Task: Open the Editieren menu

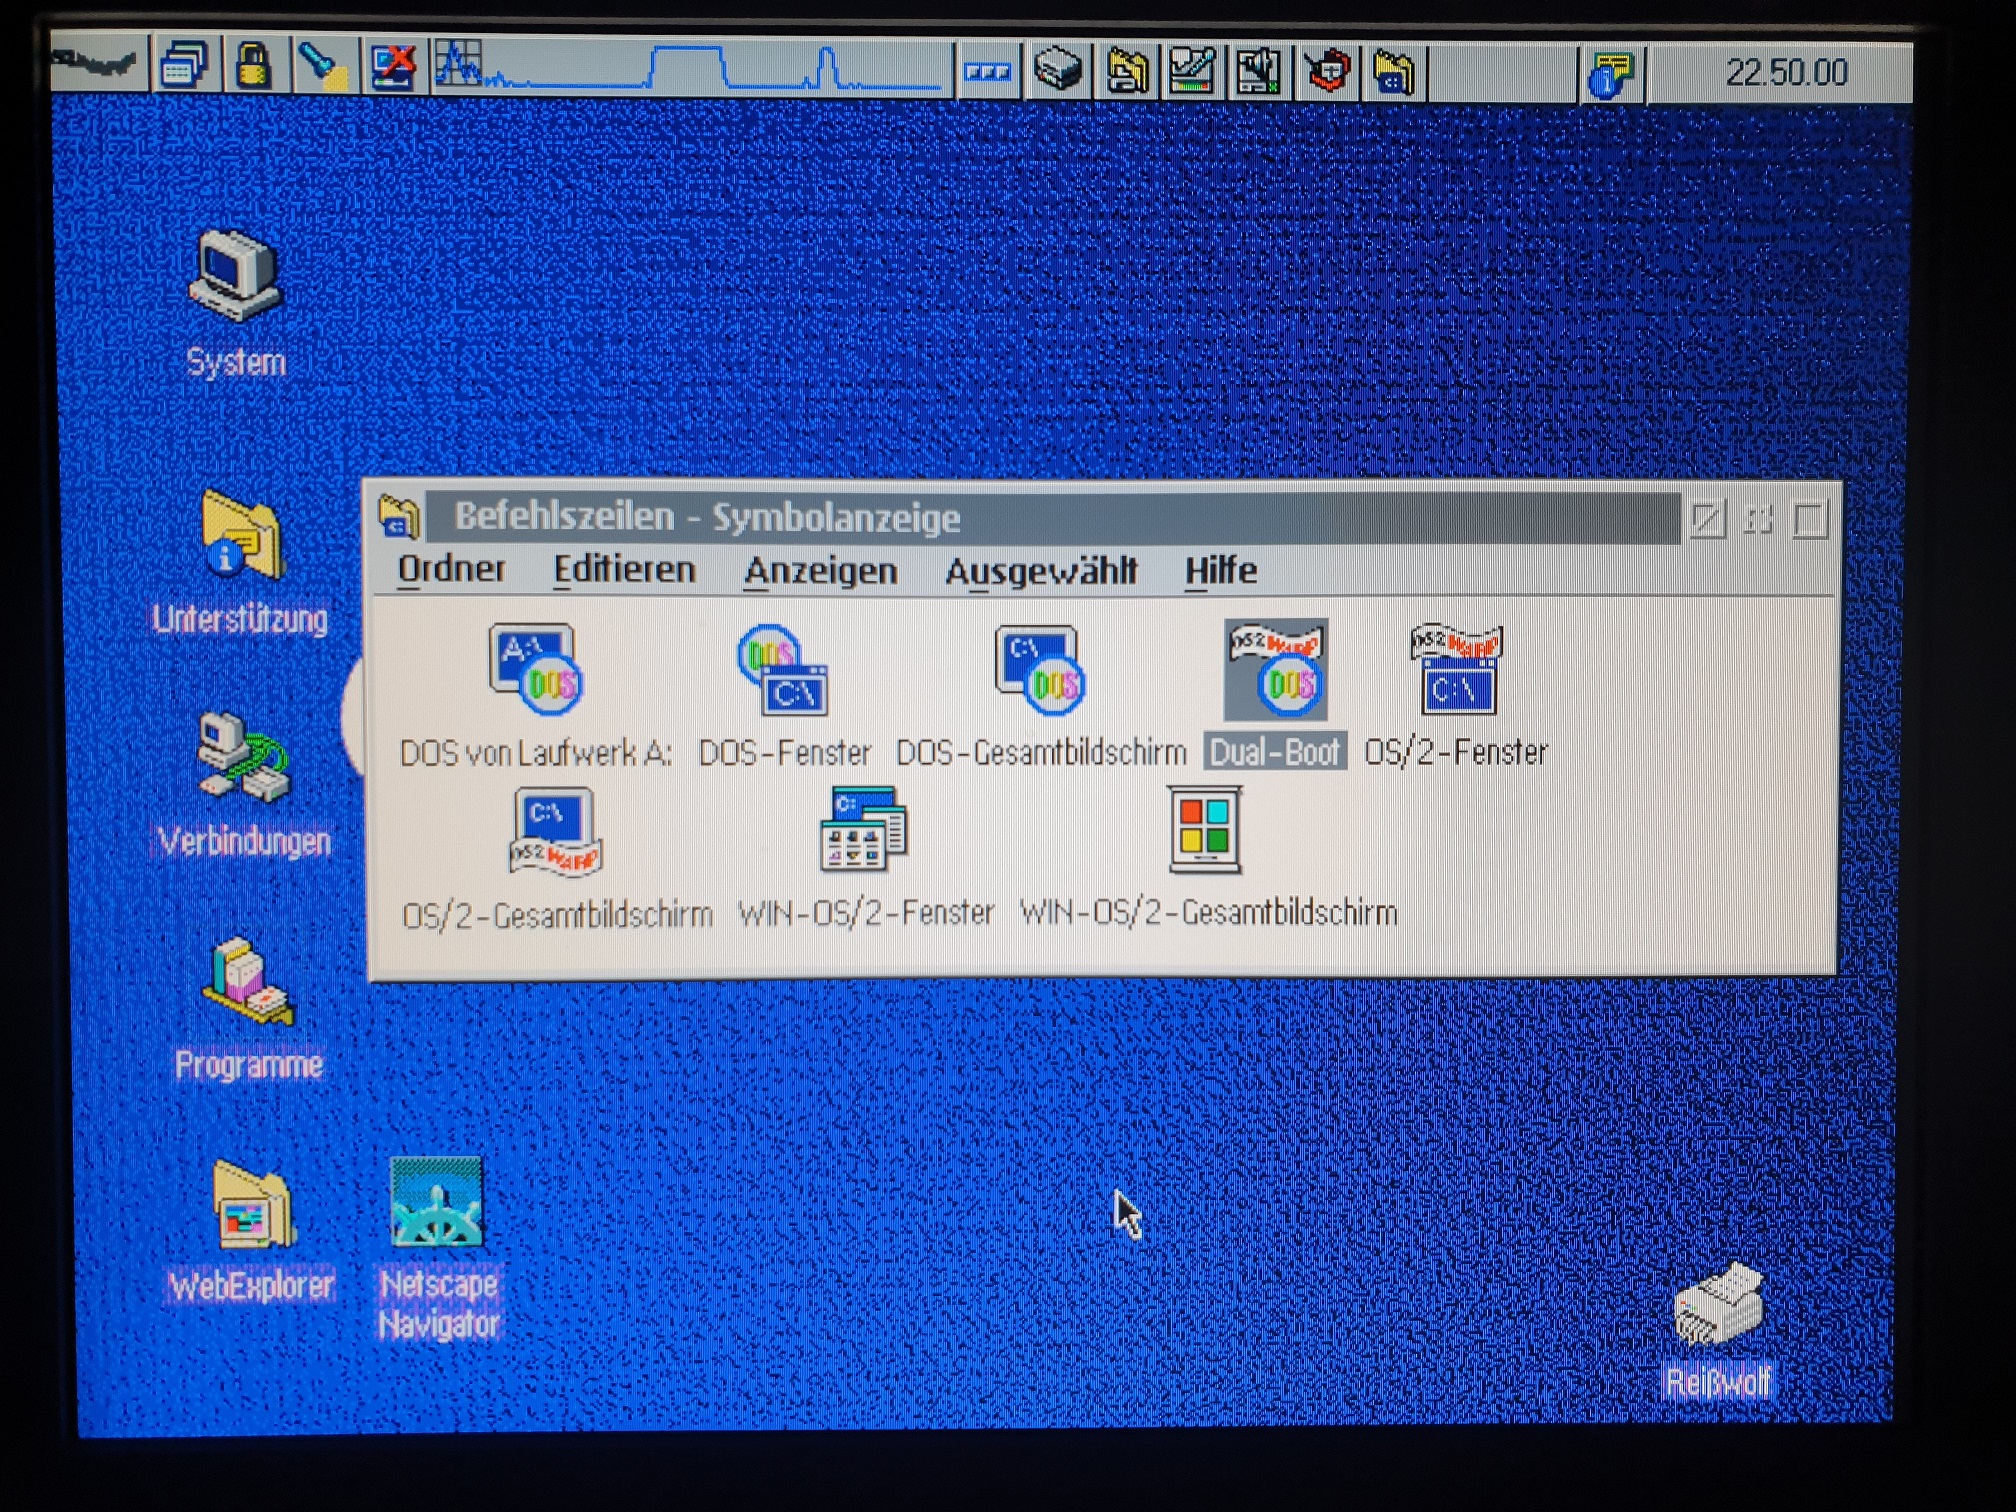Action: pyautogui.click(x=624, y=569)
